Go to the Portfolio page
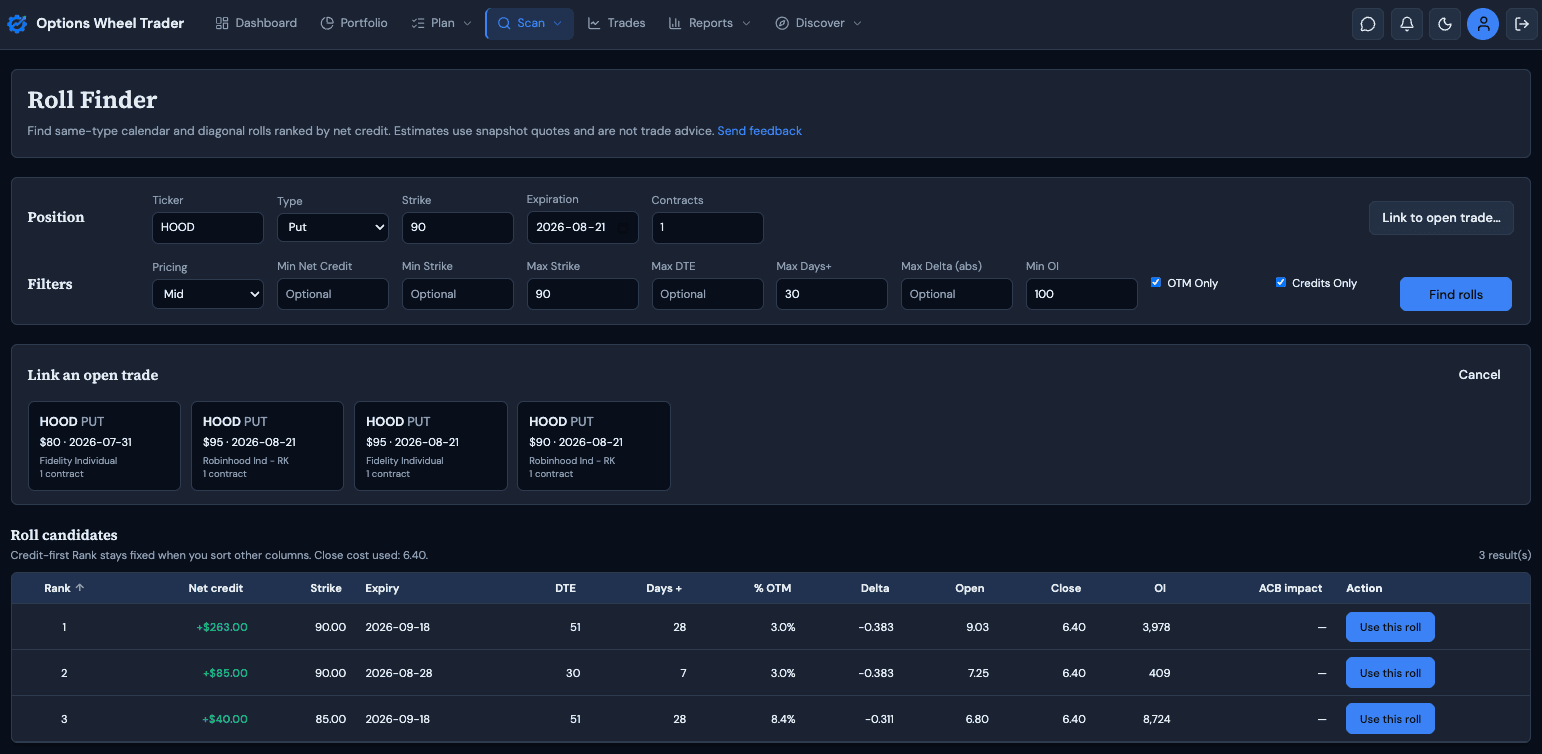 click(x=354, y=23)
